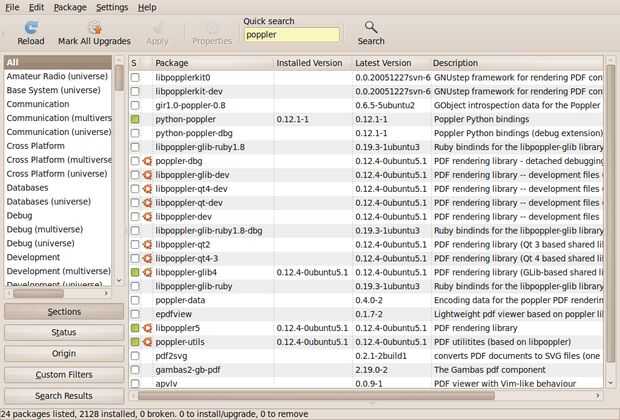Image resolution: width=620 pixels, height=420 pixels.
Task: Click the Reload toolbar icon
Action: tap(31, 28)
